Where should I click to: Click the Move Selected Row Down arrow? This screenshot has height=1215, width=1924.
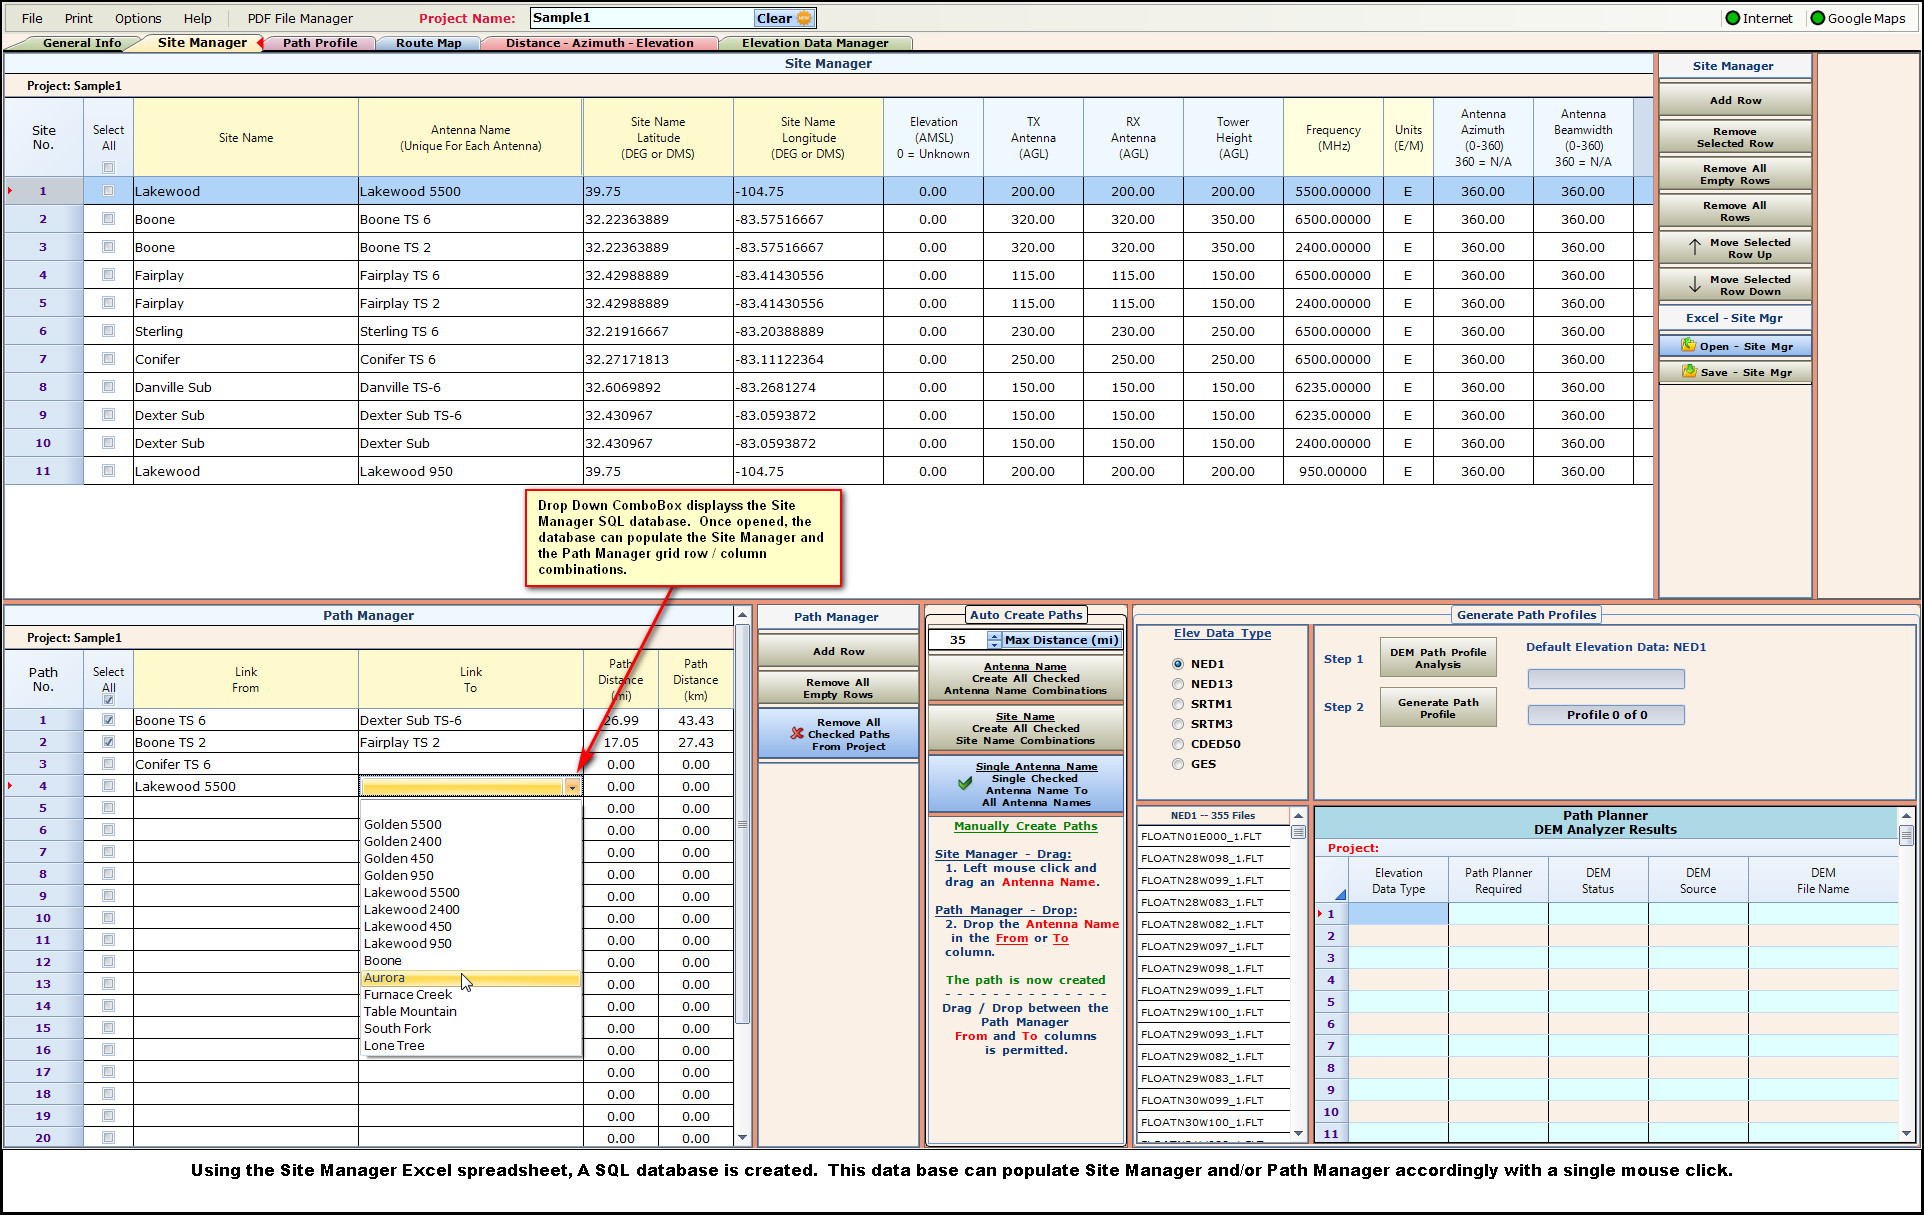coord(1694,285)
